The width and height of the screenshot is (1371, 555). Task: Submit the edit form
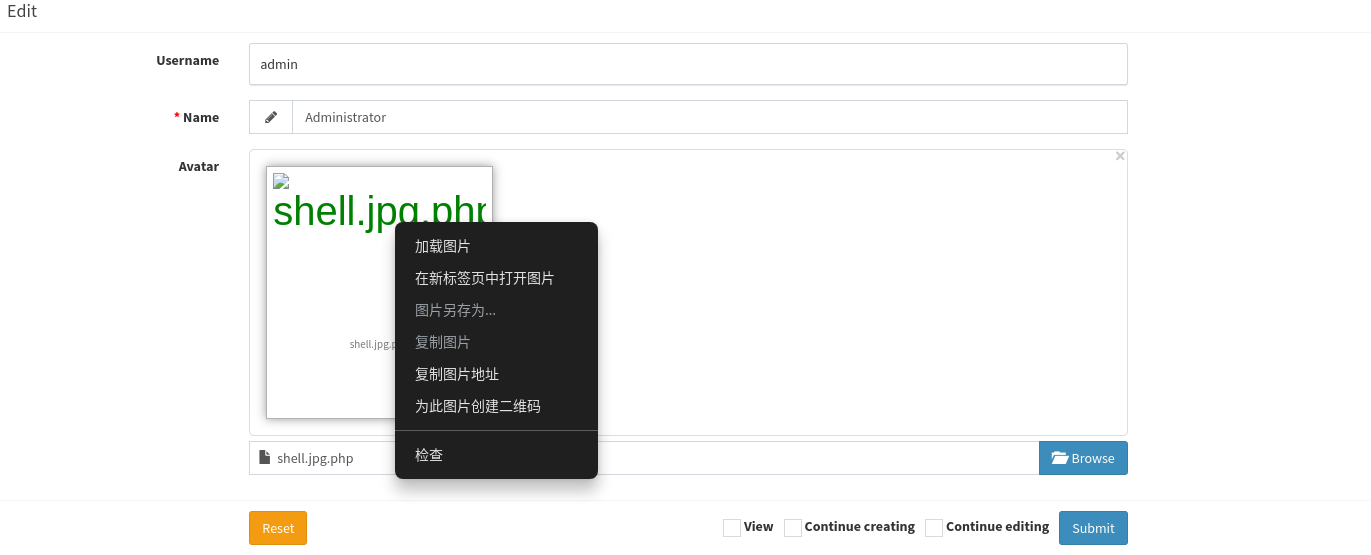pos(1093,528)
